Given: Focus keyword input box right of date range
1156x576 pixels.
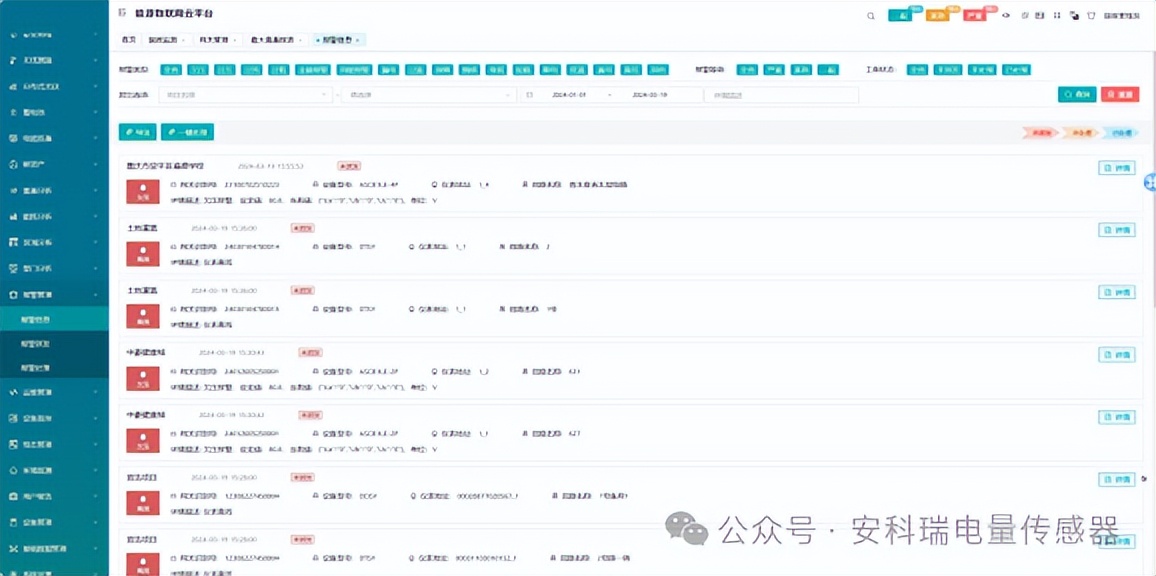Looking at the screenshot, I should coord(781,95).
